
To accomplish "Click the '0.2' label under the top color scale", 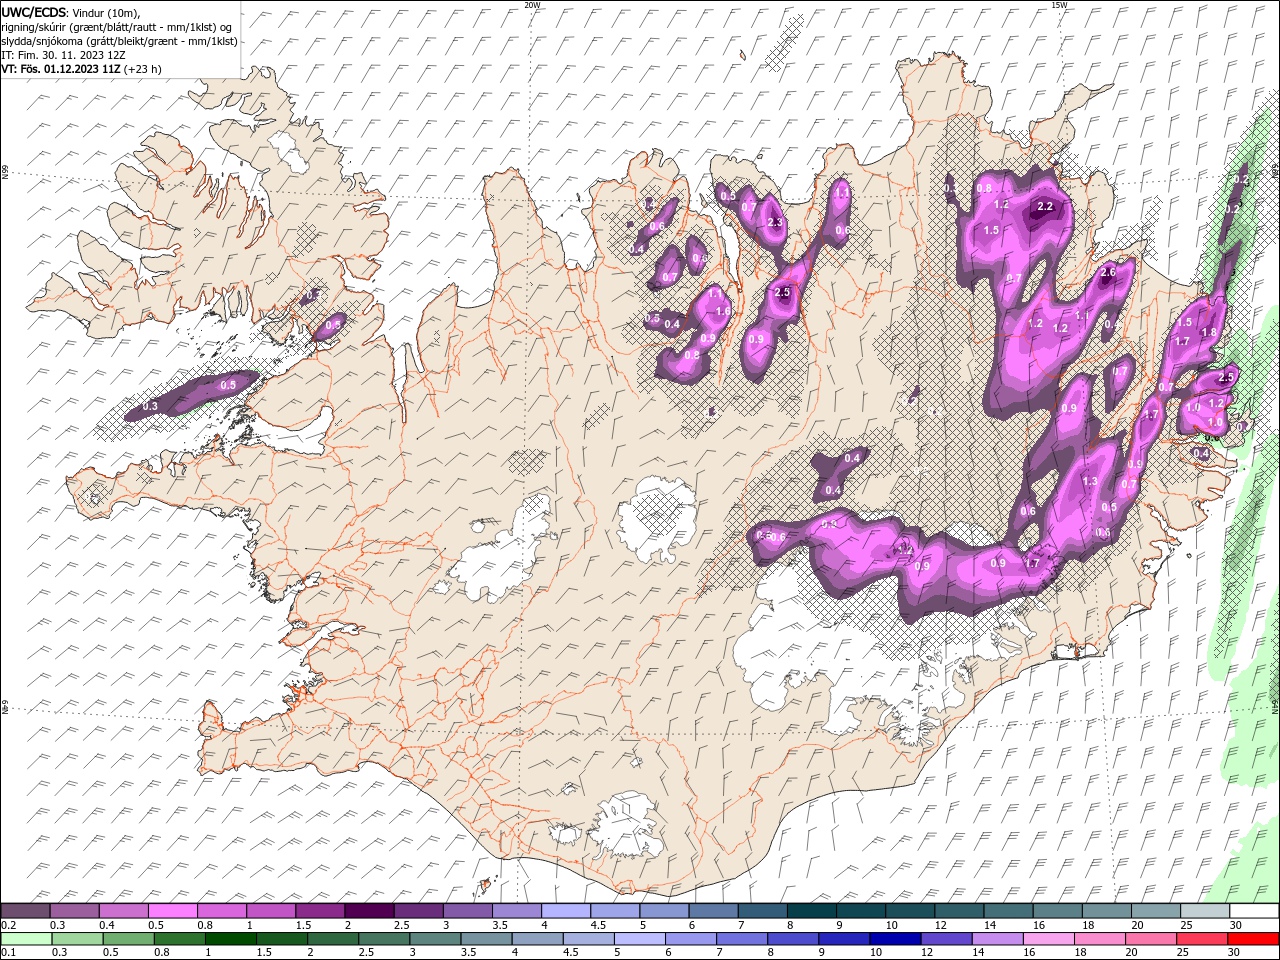I will [x=8, y=925].
